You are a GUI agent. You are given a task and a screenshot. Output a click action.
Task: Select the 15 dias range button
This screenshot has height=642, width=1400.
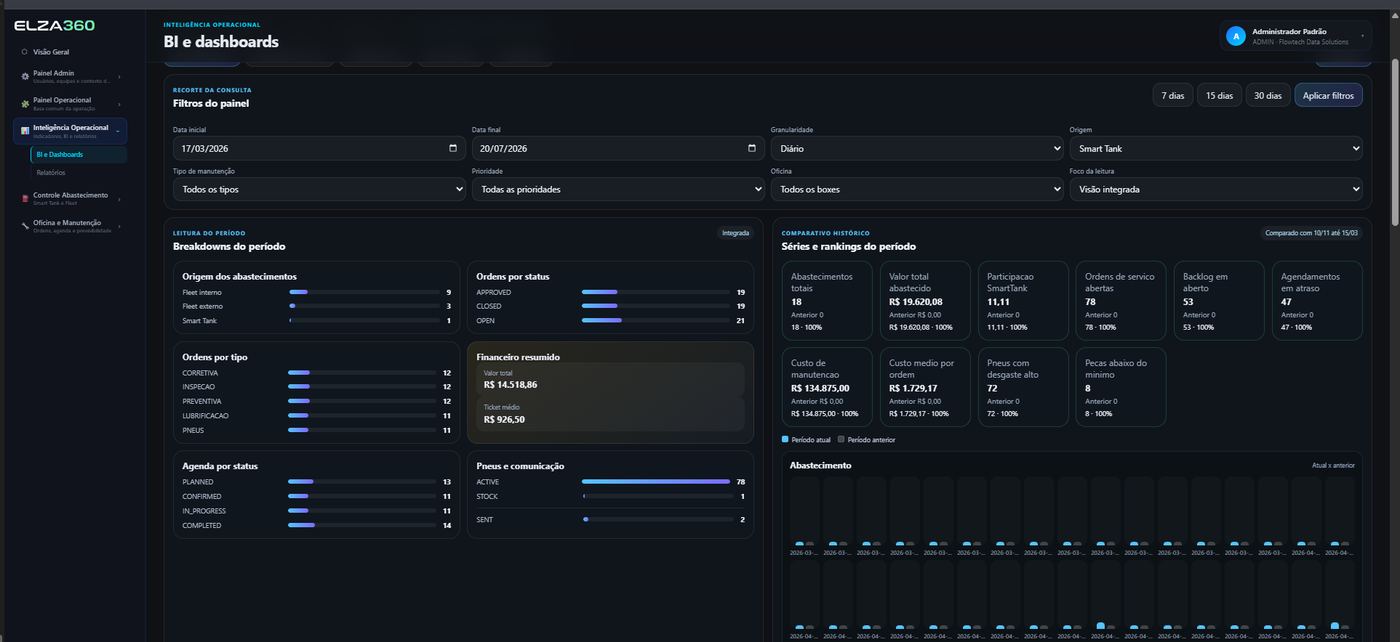click(x=1219, y=95)
